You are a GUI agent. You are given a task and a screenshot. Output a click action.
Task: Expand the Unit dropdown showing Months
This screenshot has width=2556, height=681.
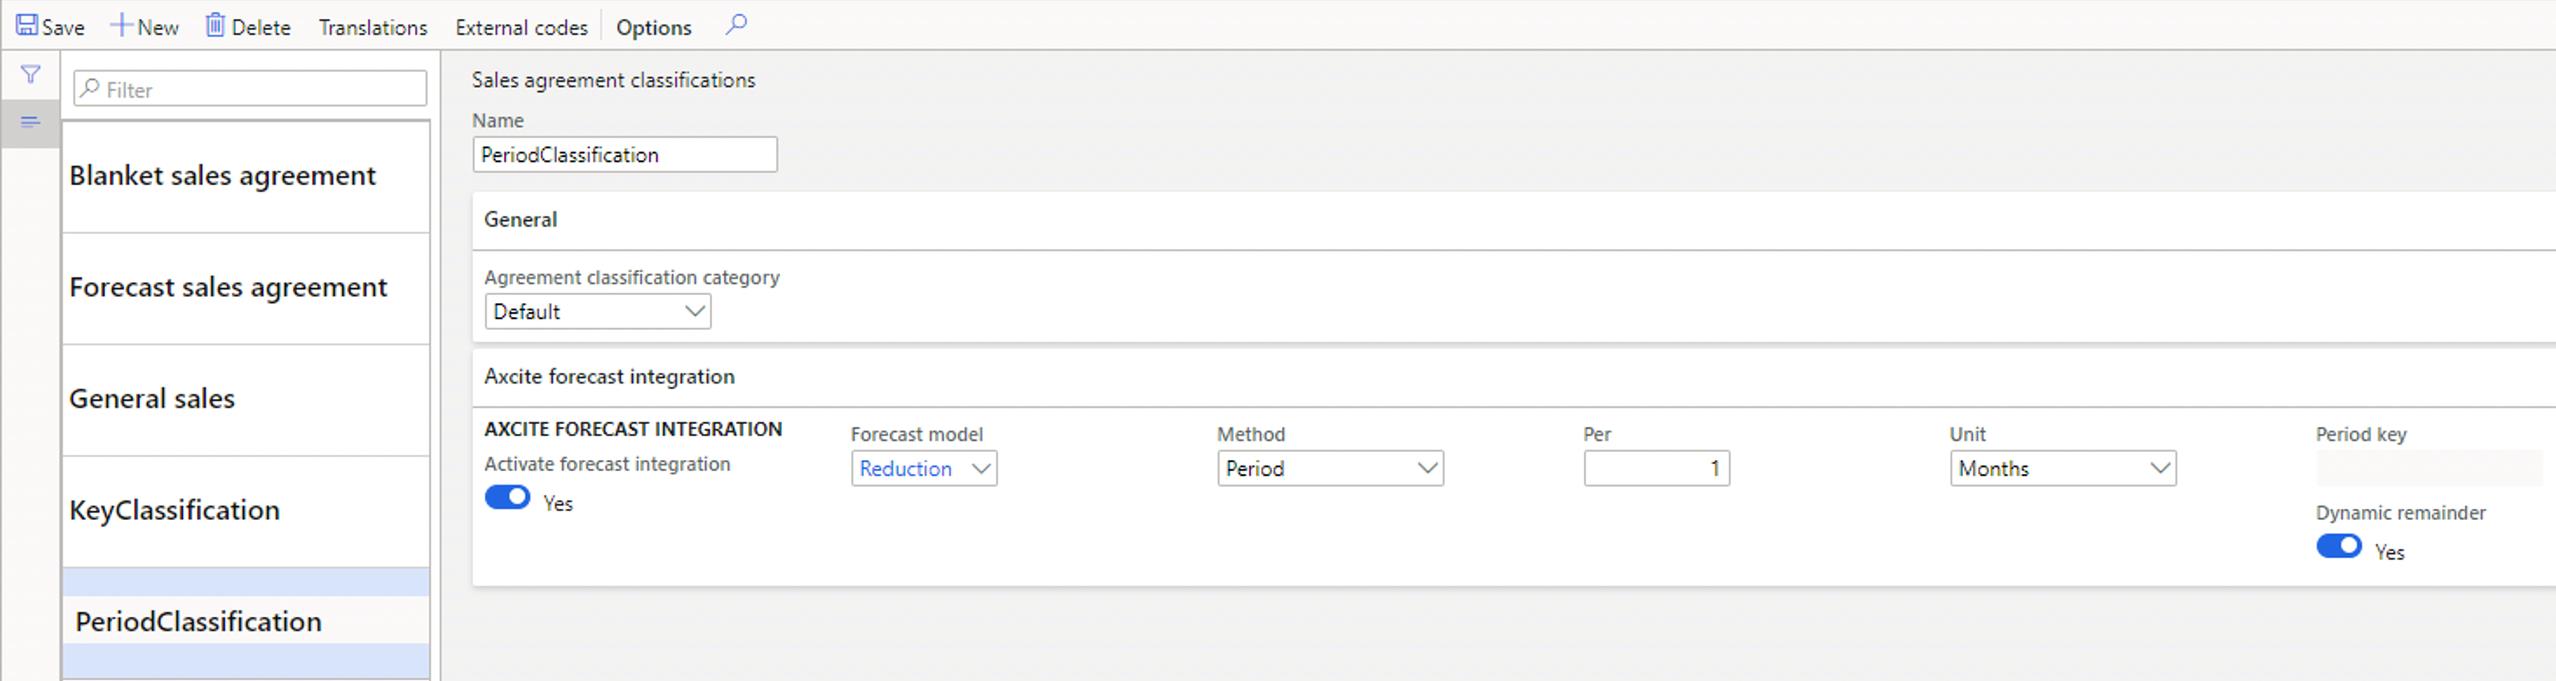2062,469
